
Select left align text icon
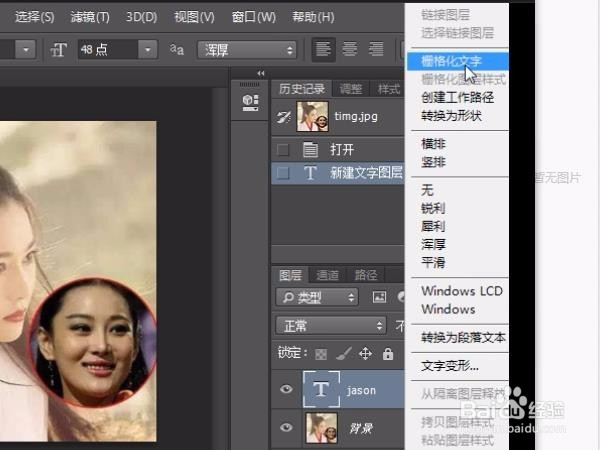(323, 49)
